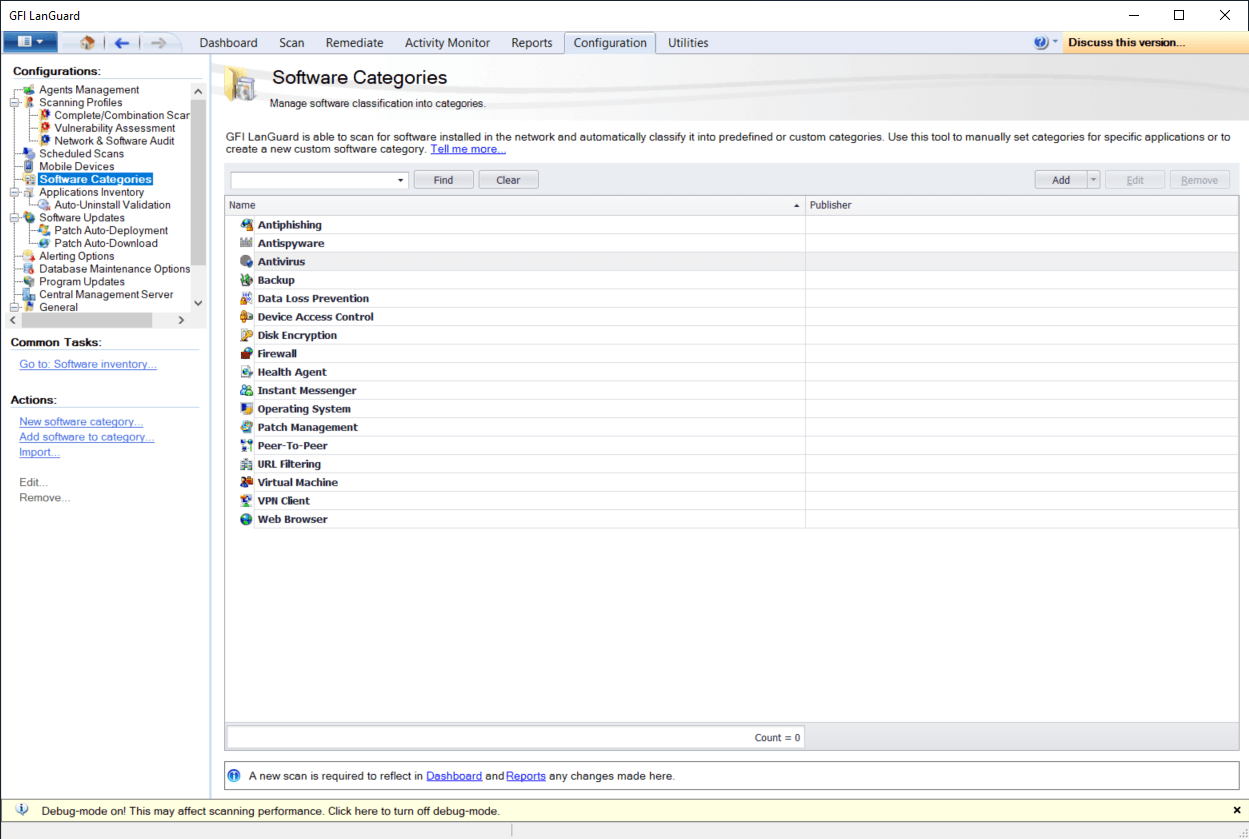The image size is (1249, 839).
Task: Open the Remediate tab
Action: pos(354,43)
